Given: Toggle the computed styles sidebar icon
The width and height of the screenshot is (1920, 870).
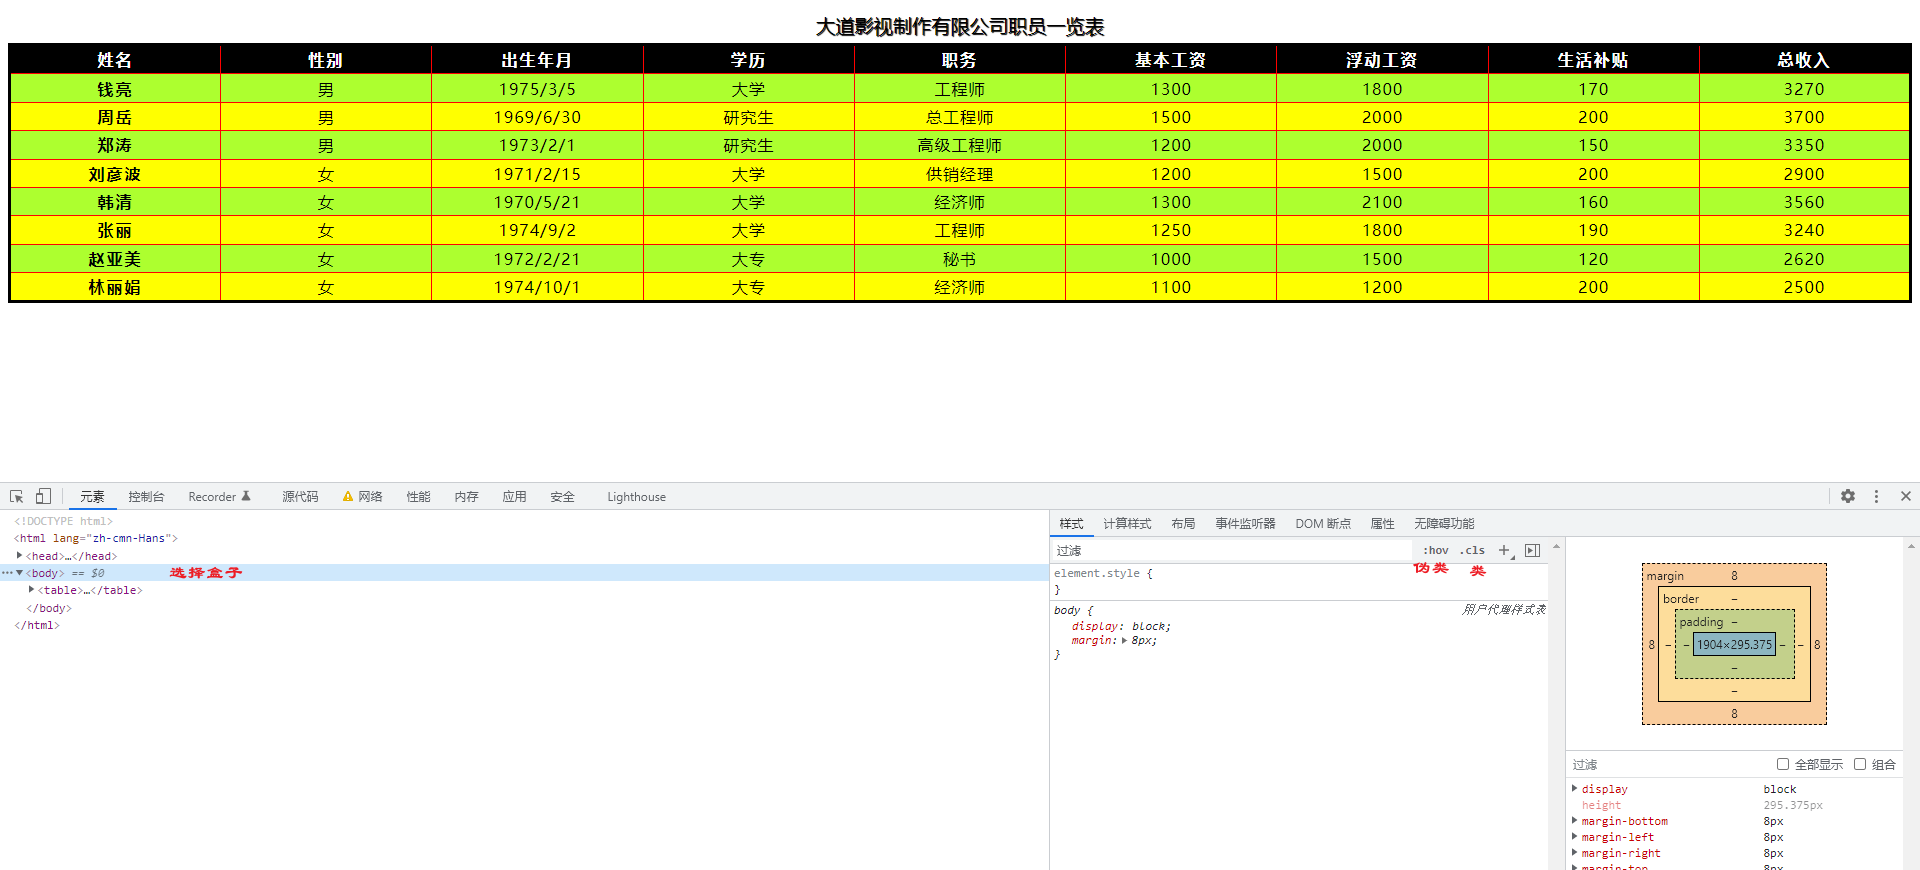Looking at the screenshot, I should pyautogui.click(x=1532, y=551).
